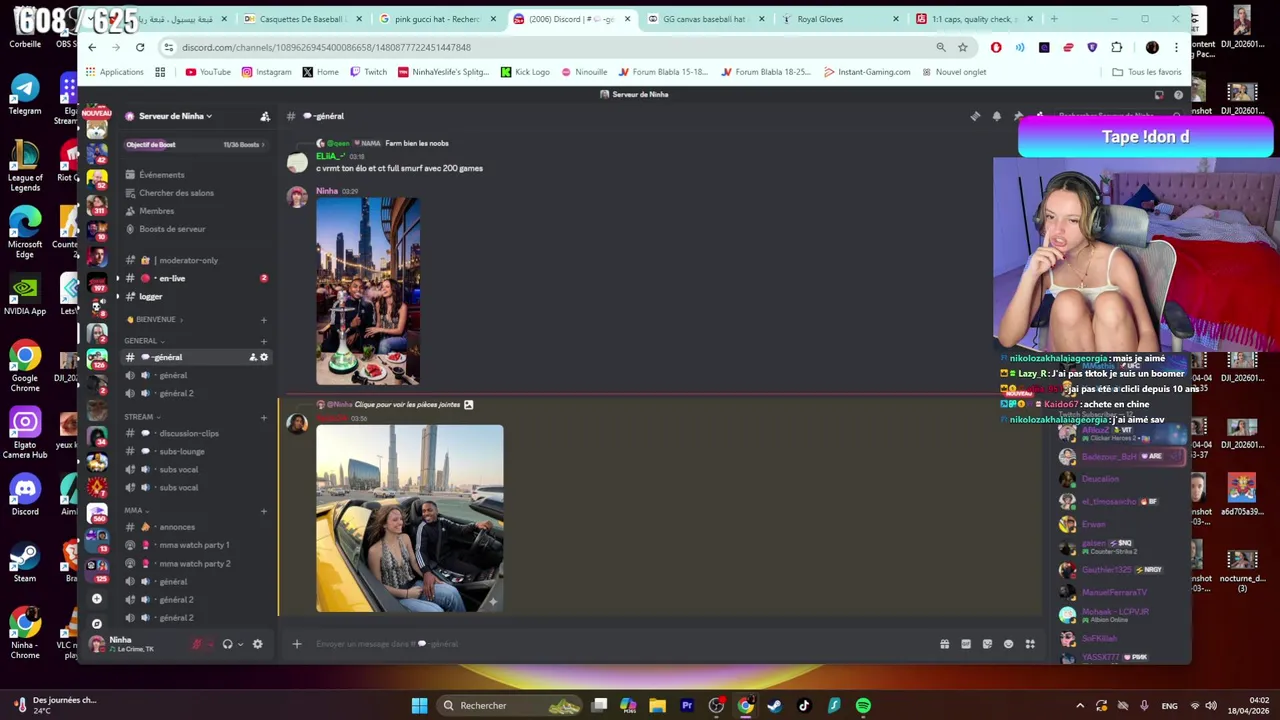
Task: Open Chrome three-dot menu
Action: [1176, 47]
